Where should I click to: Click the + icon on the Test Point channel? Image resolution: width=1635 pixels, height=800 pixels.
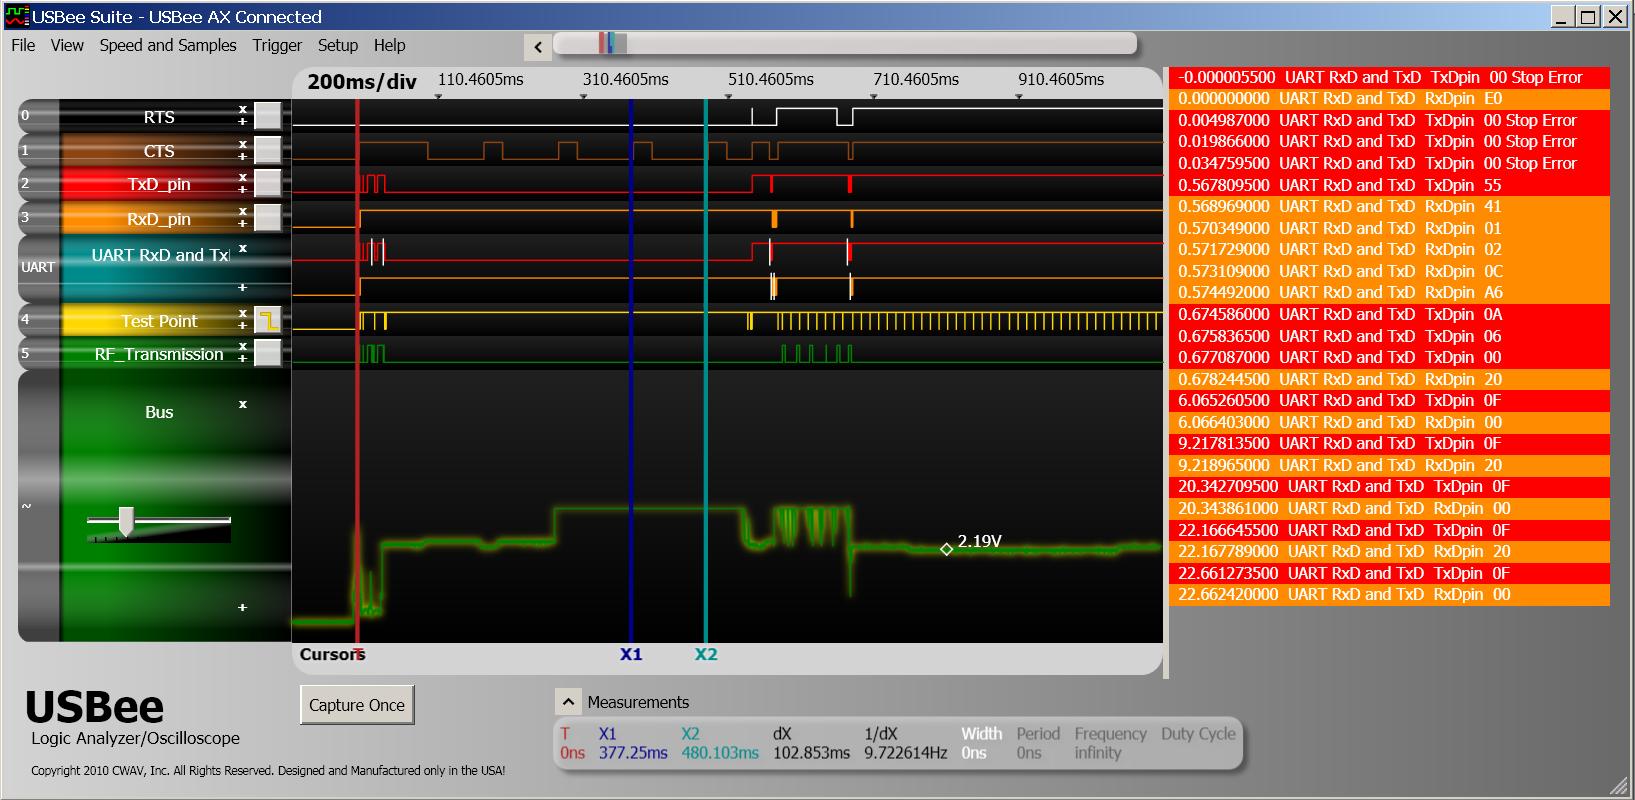[x=242, y=326]
